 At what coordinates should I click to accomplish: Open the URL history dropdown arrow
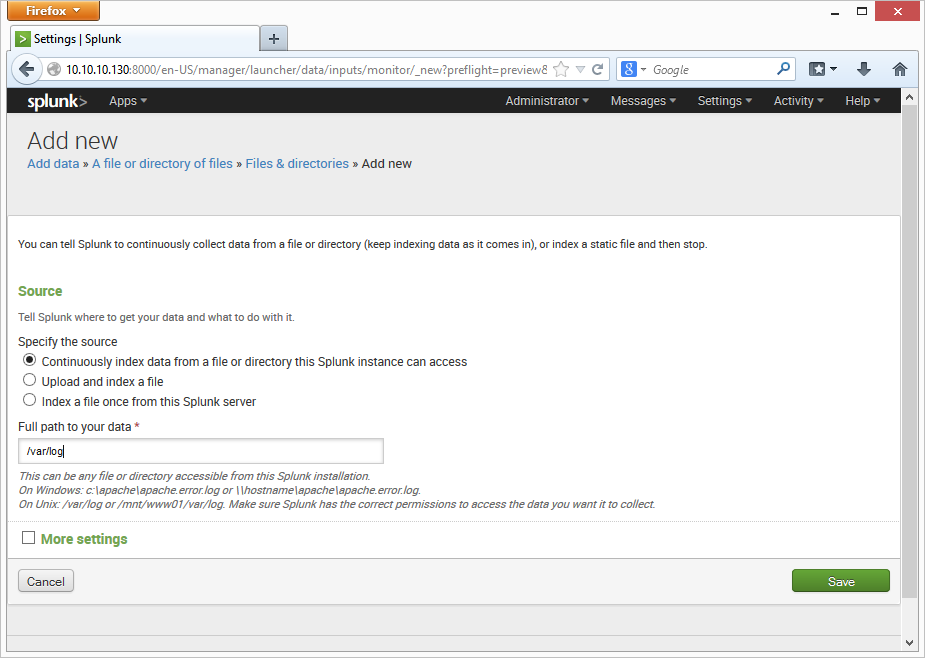coord(580,70)
